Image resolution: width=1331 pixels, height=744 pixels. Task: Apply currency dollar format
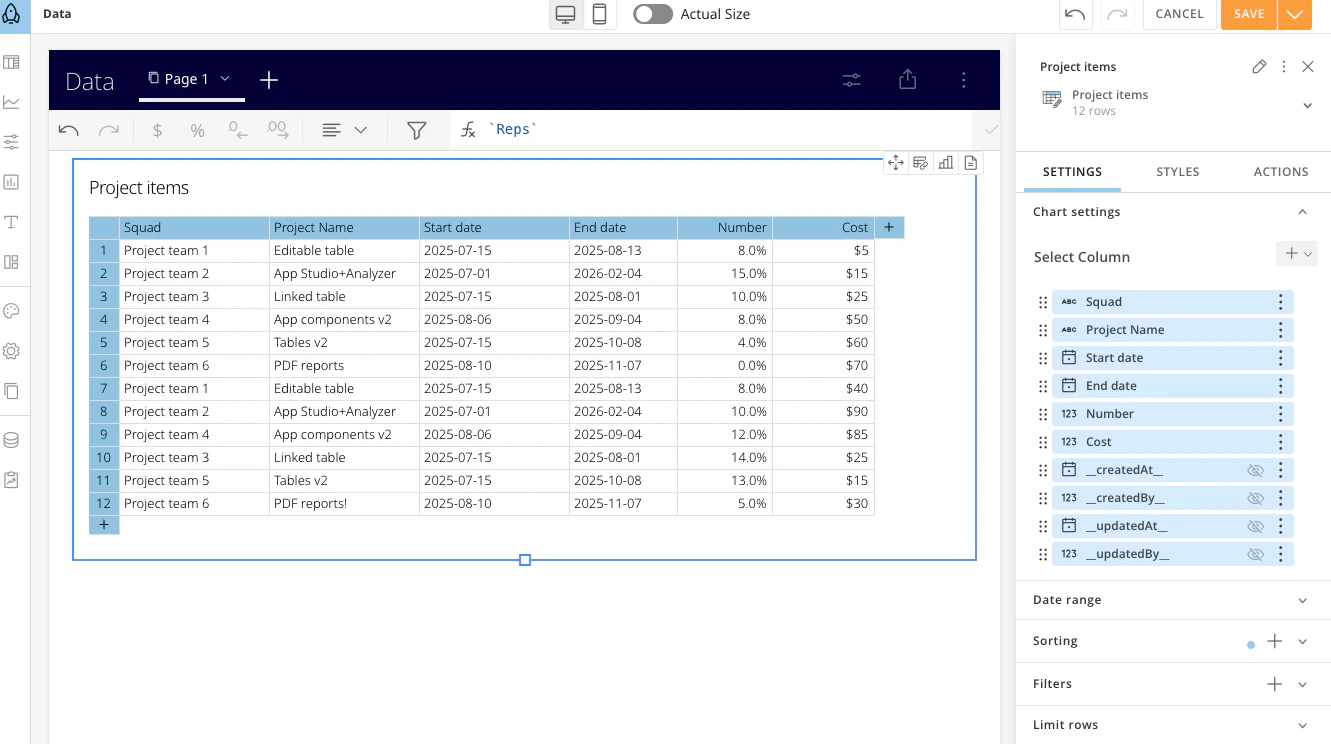(157, 130)
